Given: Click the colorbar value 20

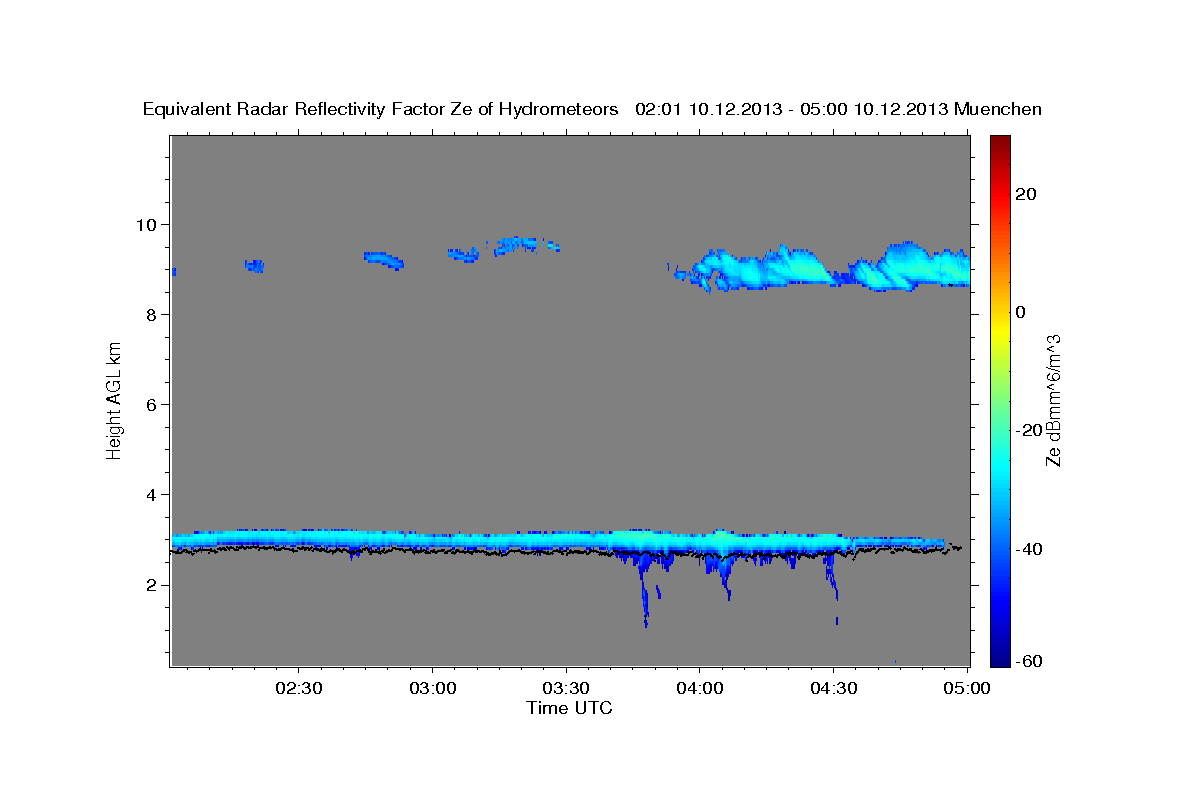Looking at the screenshot, I should click(x=1024, y=194).
